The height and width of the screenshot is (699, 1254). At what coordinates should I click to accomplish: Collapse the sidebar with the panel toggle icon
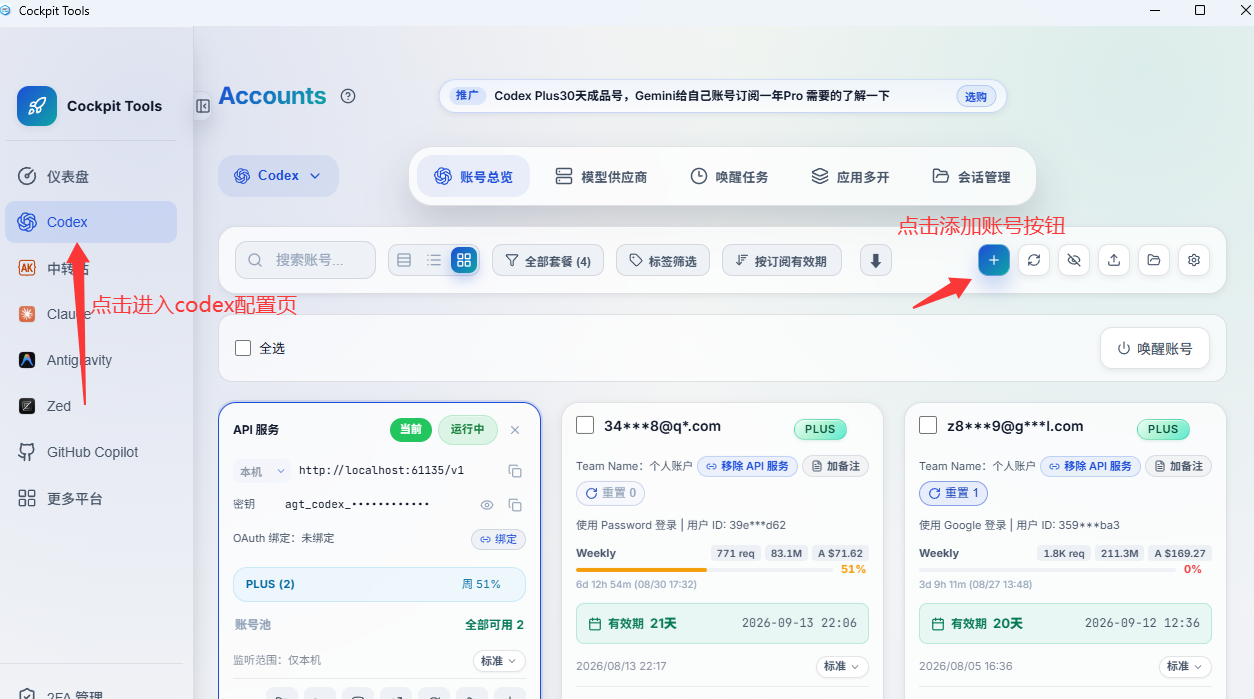point(203,106)
